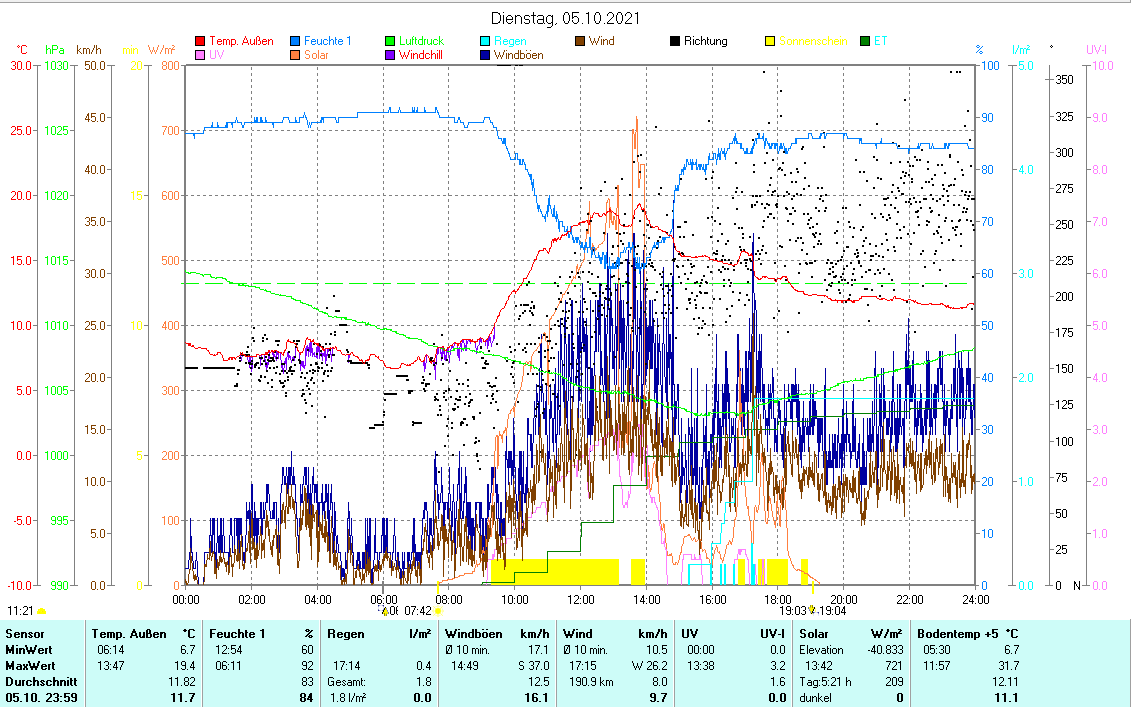Click the 07:42 marker below the time axis

coord(417,610)
